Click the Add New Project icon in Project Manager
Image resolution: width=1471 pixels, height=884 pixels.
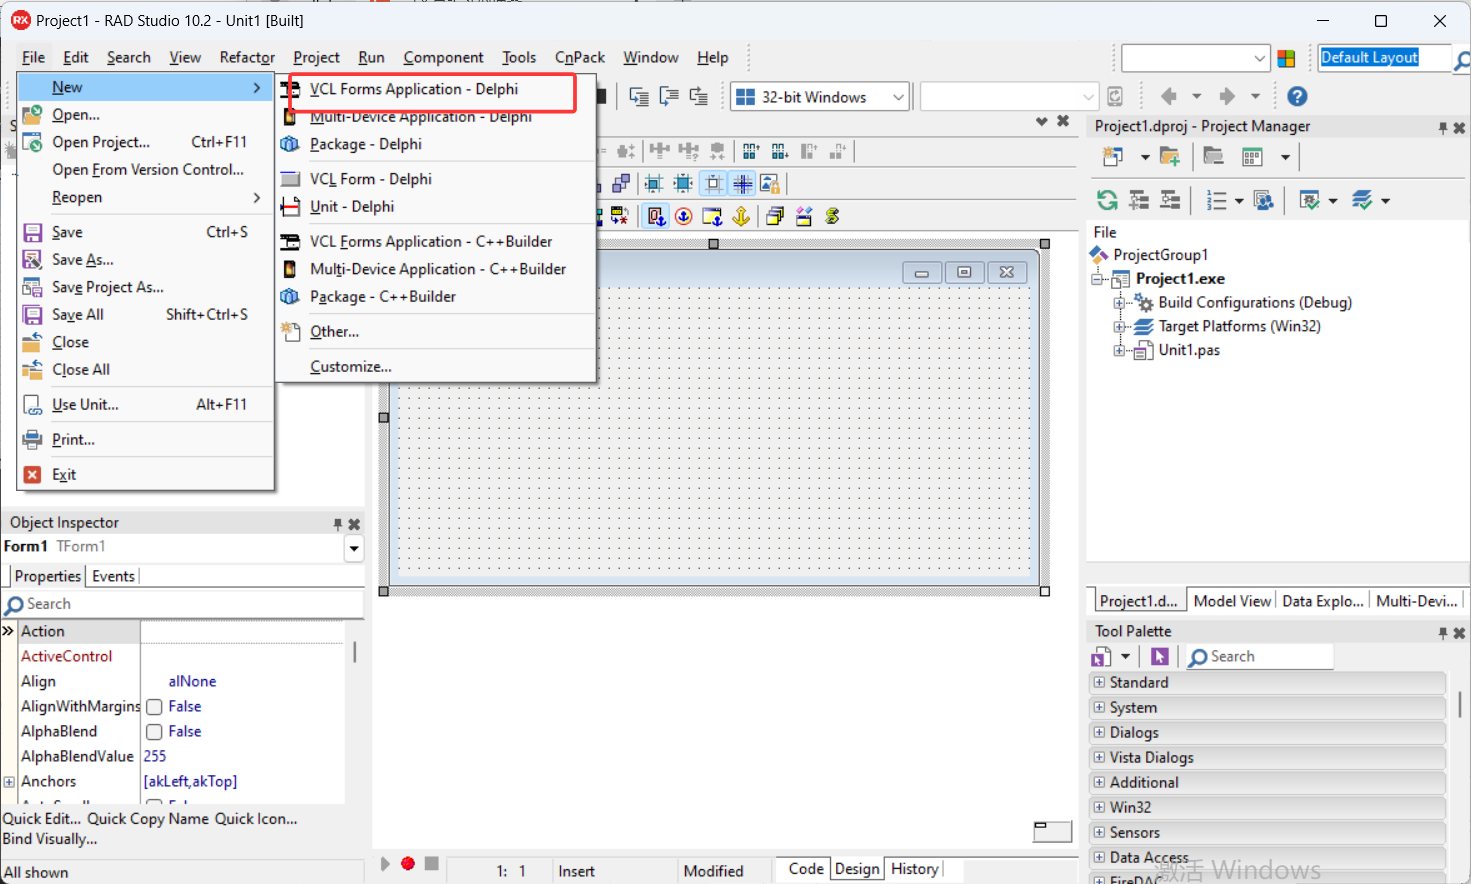pyautogui.click(x=1112, y=157)
